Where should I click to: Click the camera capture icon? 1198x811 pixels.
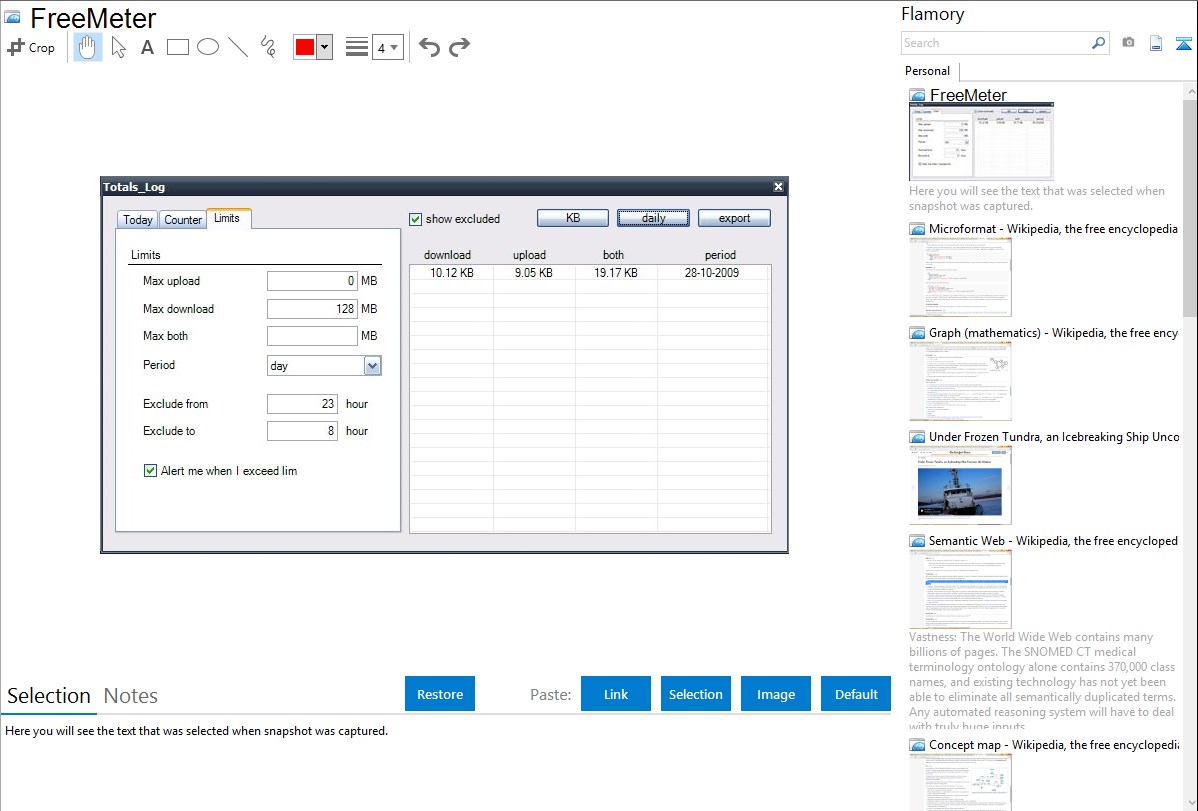tap(1128, 43)
